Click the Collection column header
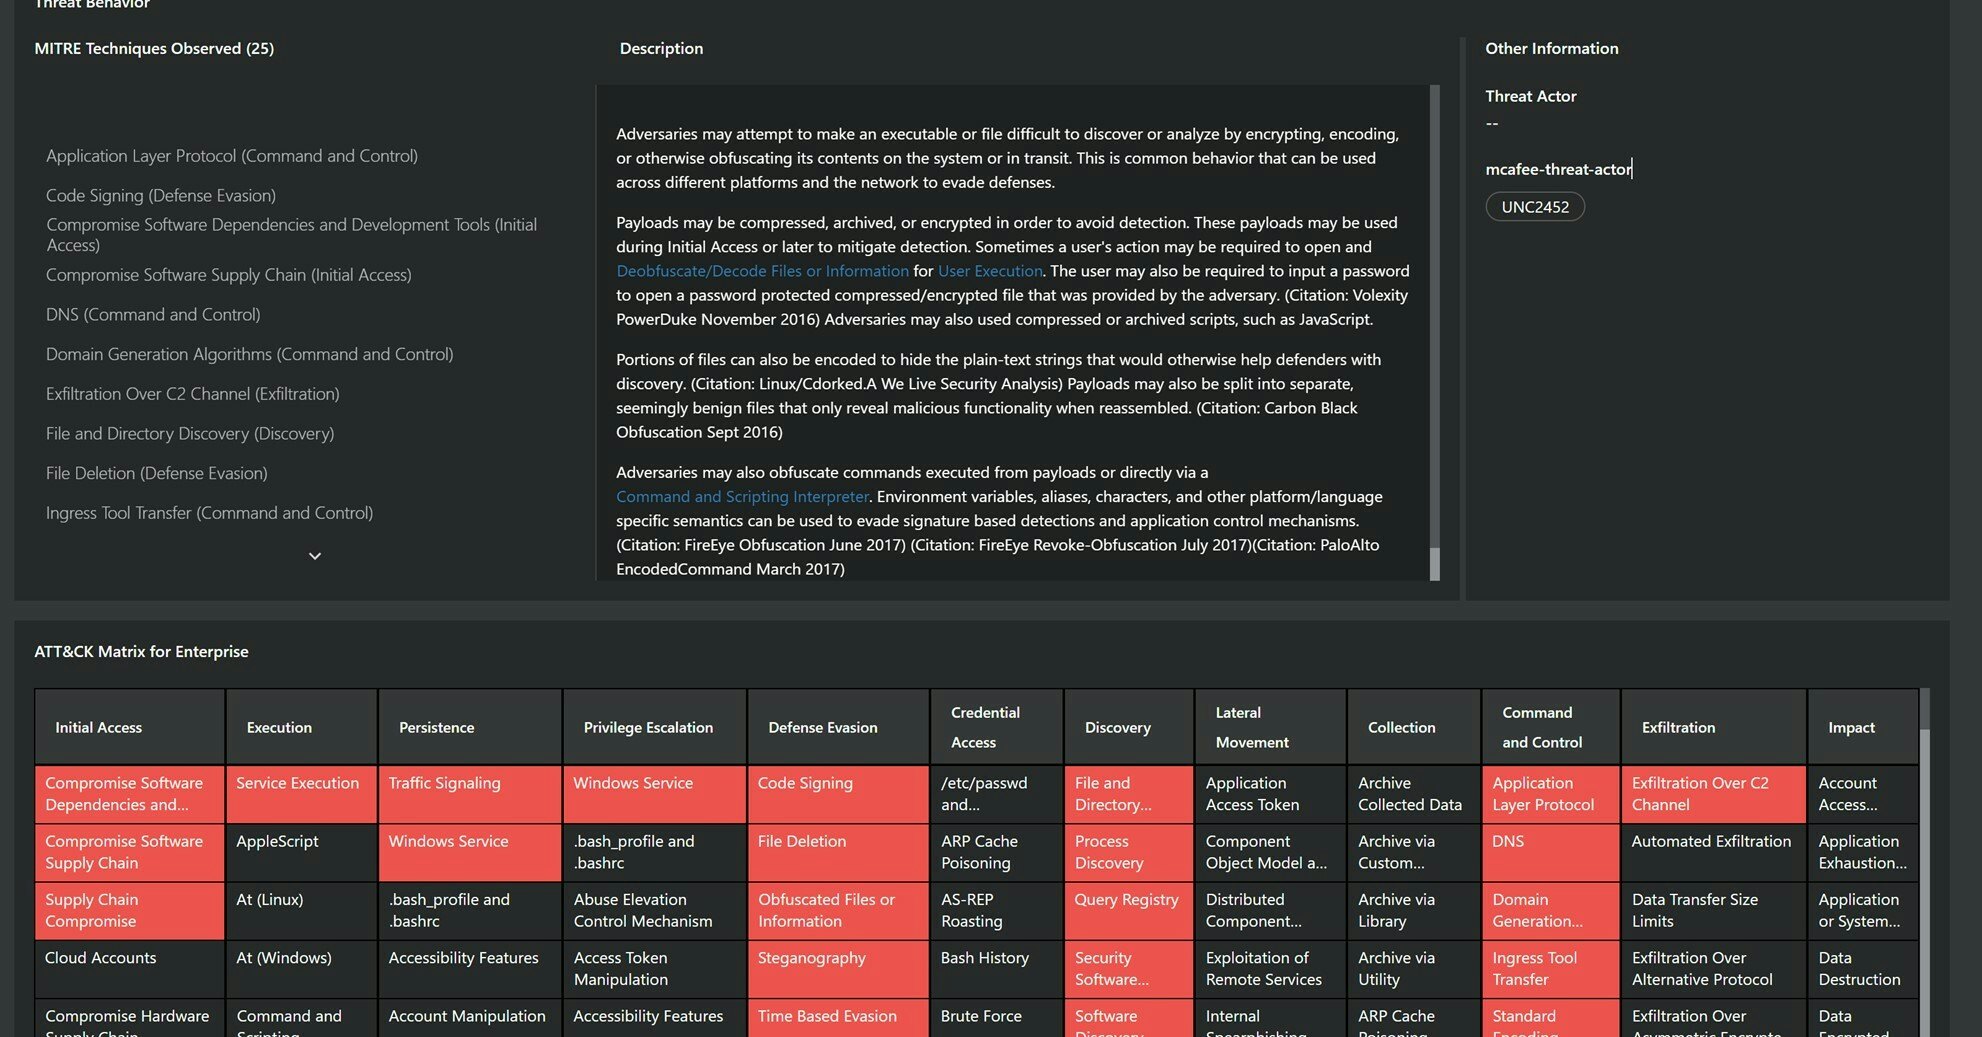 pos(1414,727)
